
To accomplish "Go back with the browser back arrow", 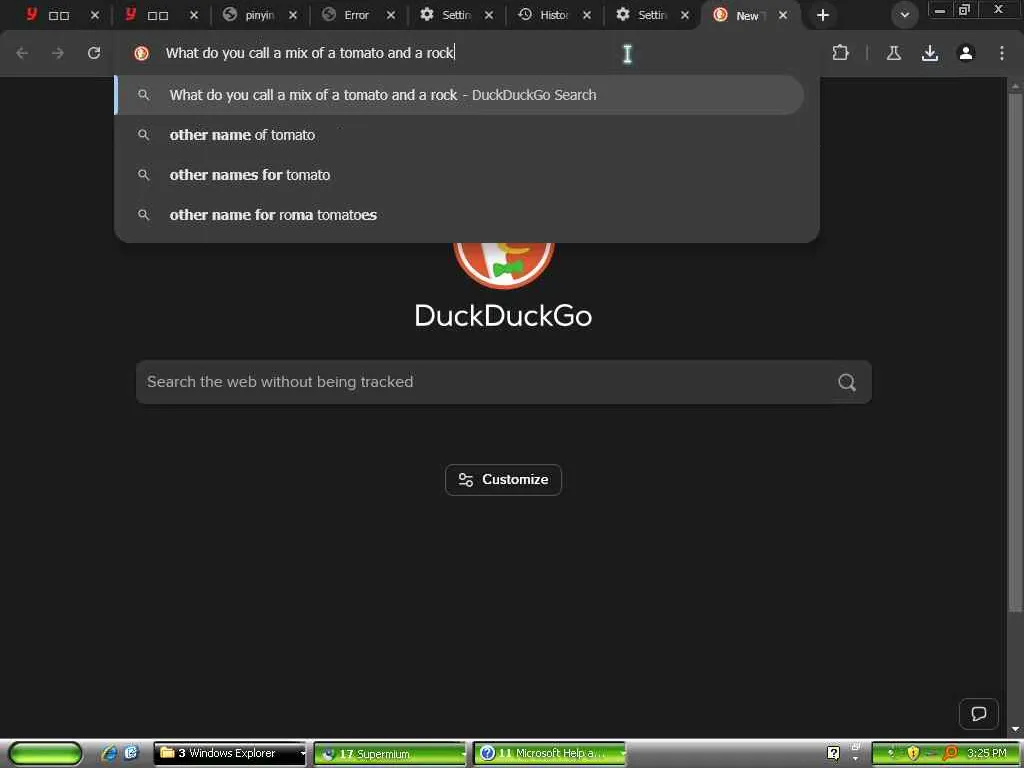I will tap(22, 53).
